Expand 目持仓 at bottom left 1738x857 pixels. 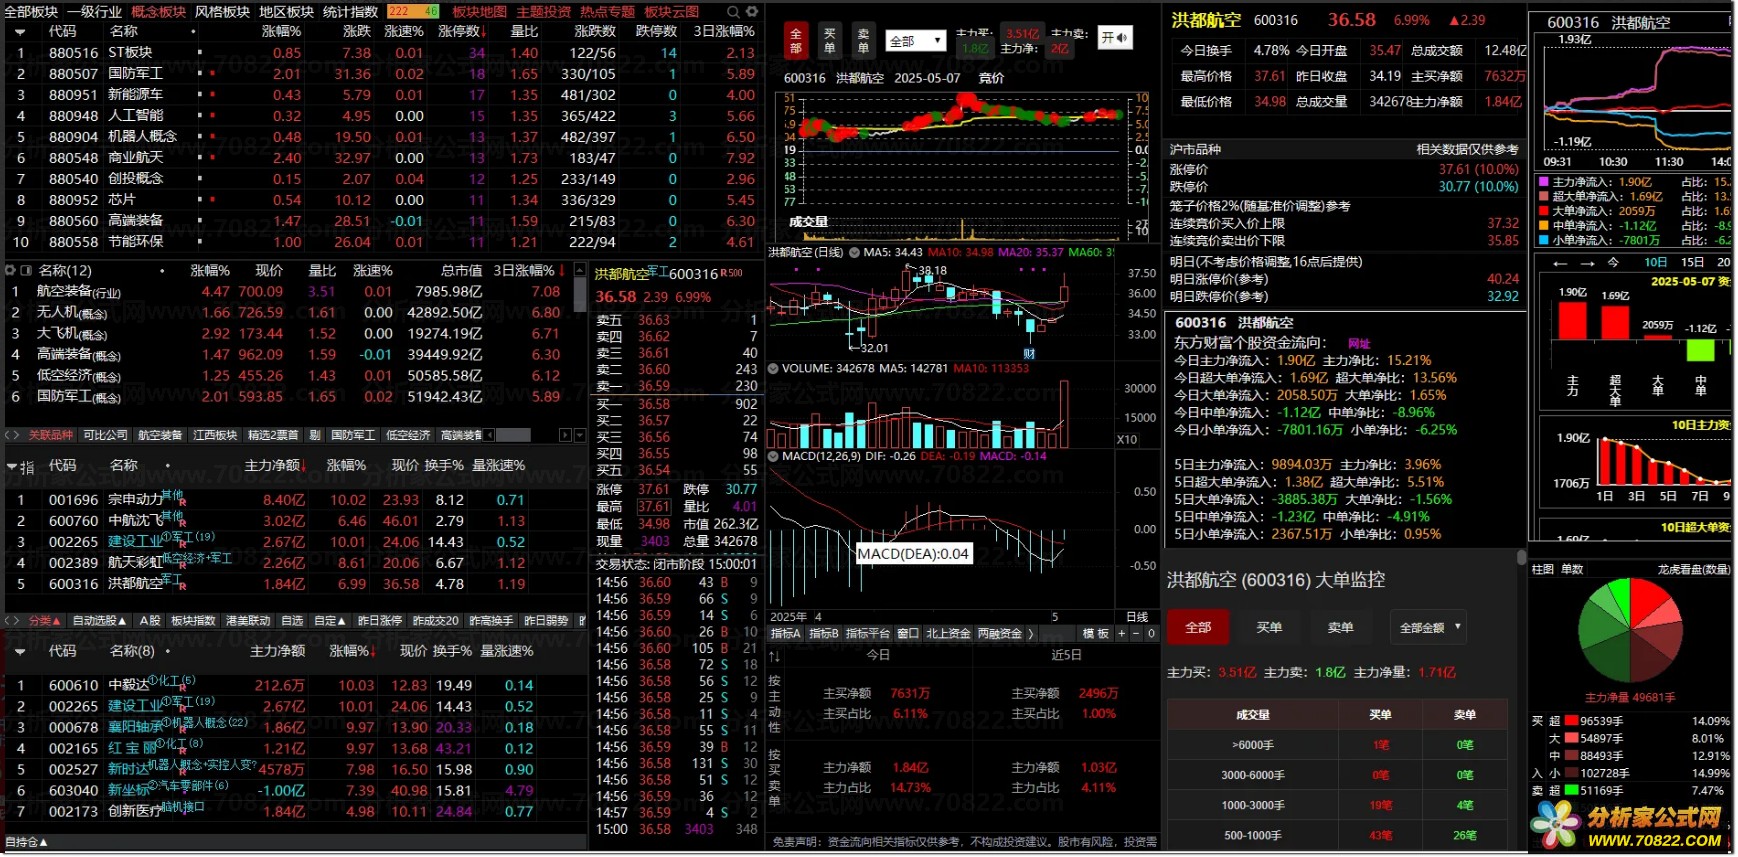(x=27, y=843)
